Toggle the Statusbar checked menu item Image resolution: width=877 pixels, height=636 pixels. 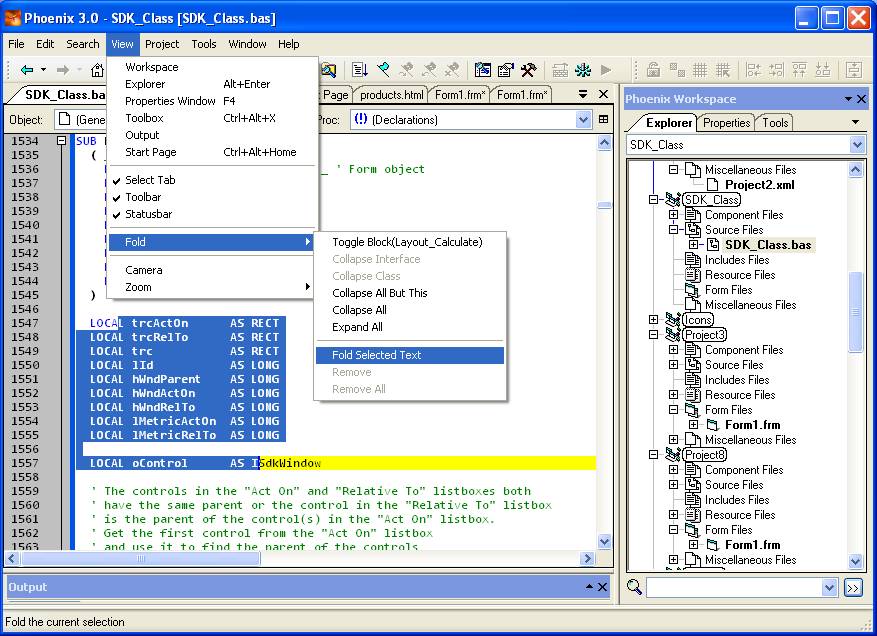(213, 214)
